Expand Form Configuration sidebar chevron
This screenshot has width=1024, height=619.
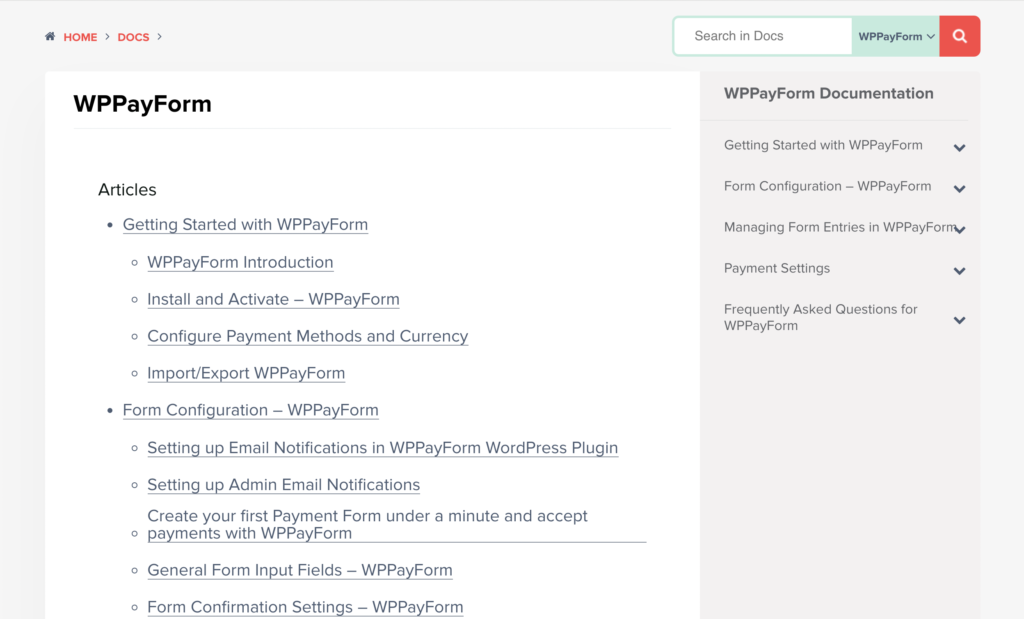959,189
